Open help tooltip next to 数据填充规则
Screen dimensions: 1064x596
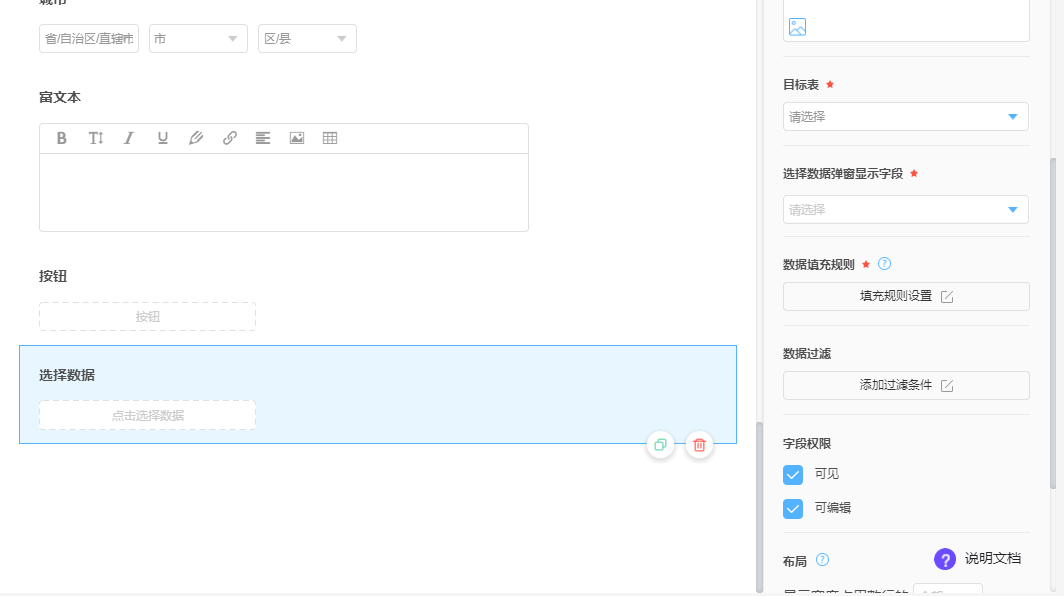(884, 263)
